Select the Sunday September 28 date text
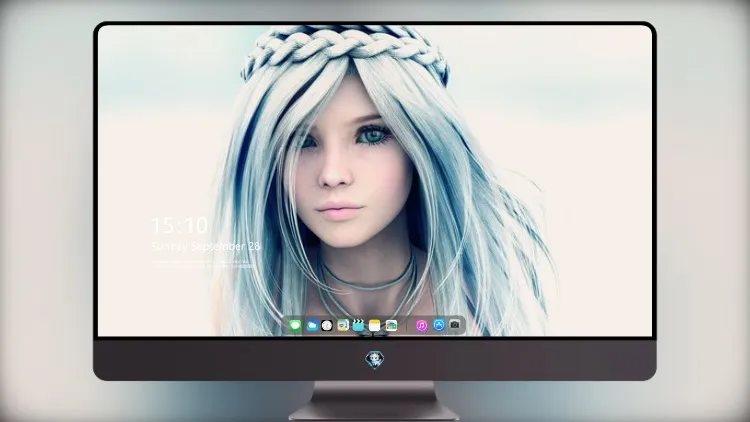 (206, 246)
